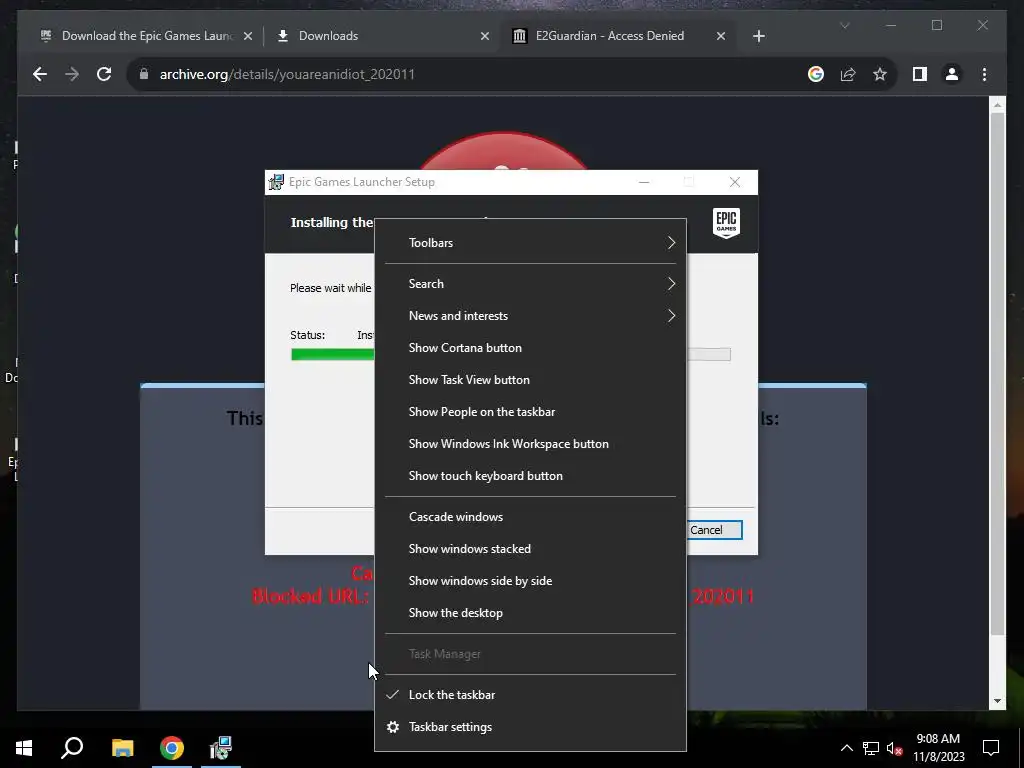Open network status tray icon
The height and width of the screenshot is (768, 1024).
pos(871,748)
